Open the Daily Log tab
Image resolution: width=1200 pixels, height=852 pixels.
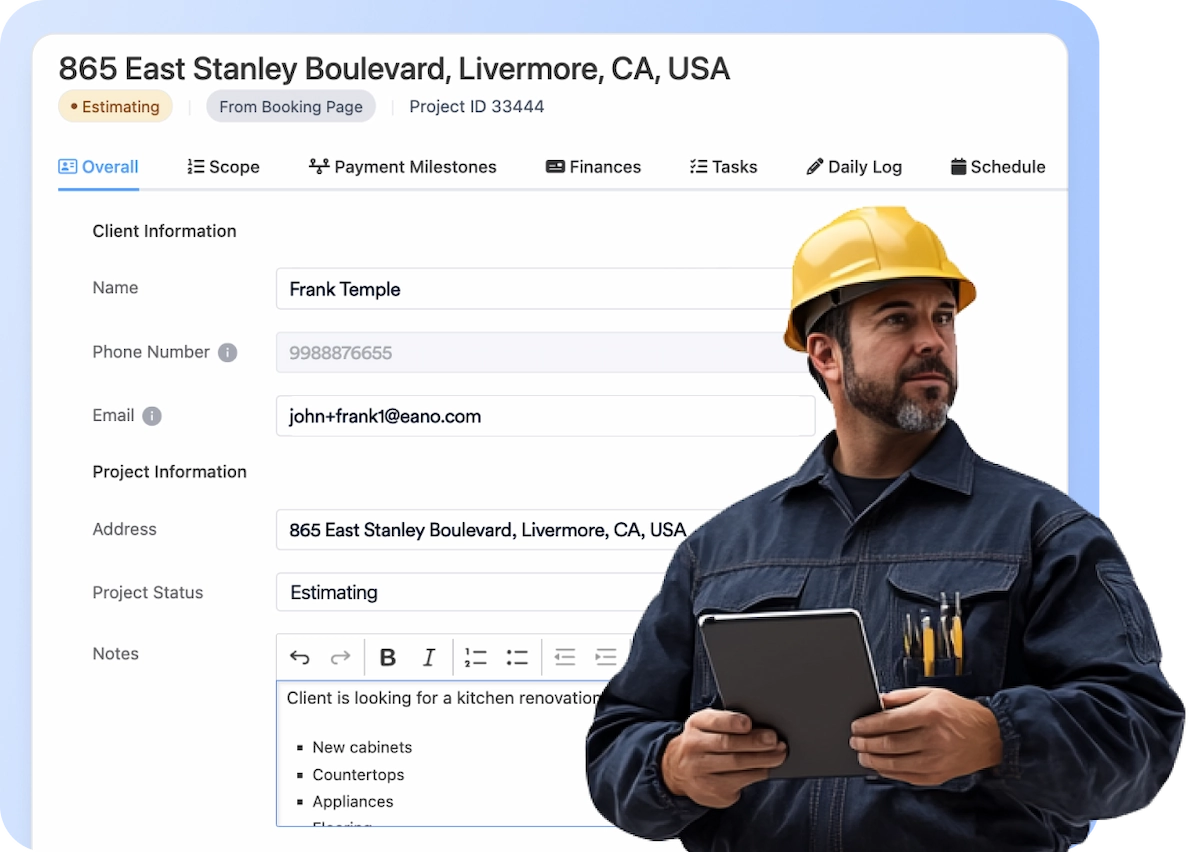(854, 167)
